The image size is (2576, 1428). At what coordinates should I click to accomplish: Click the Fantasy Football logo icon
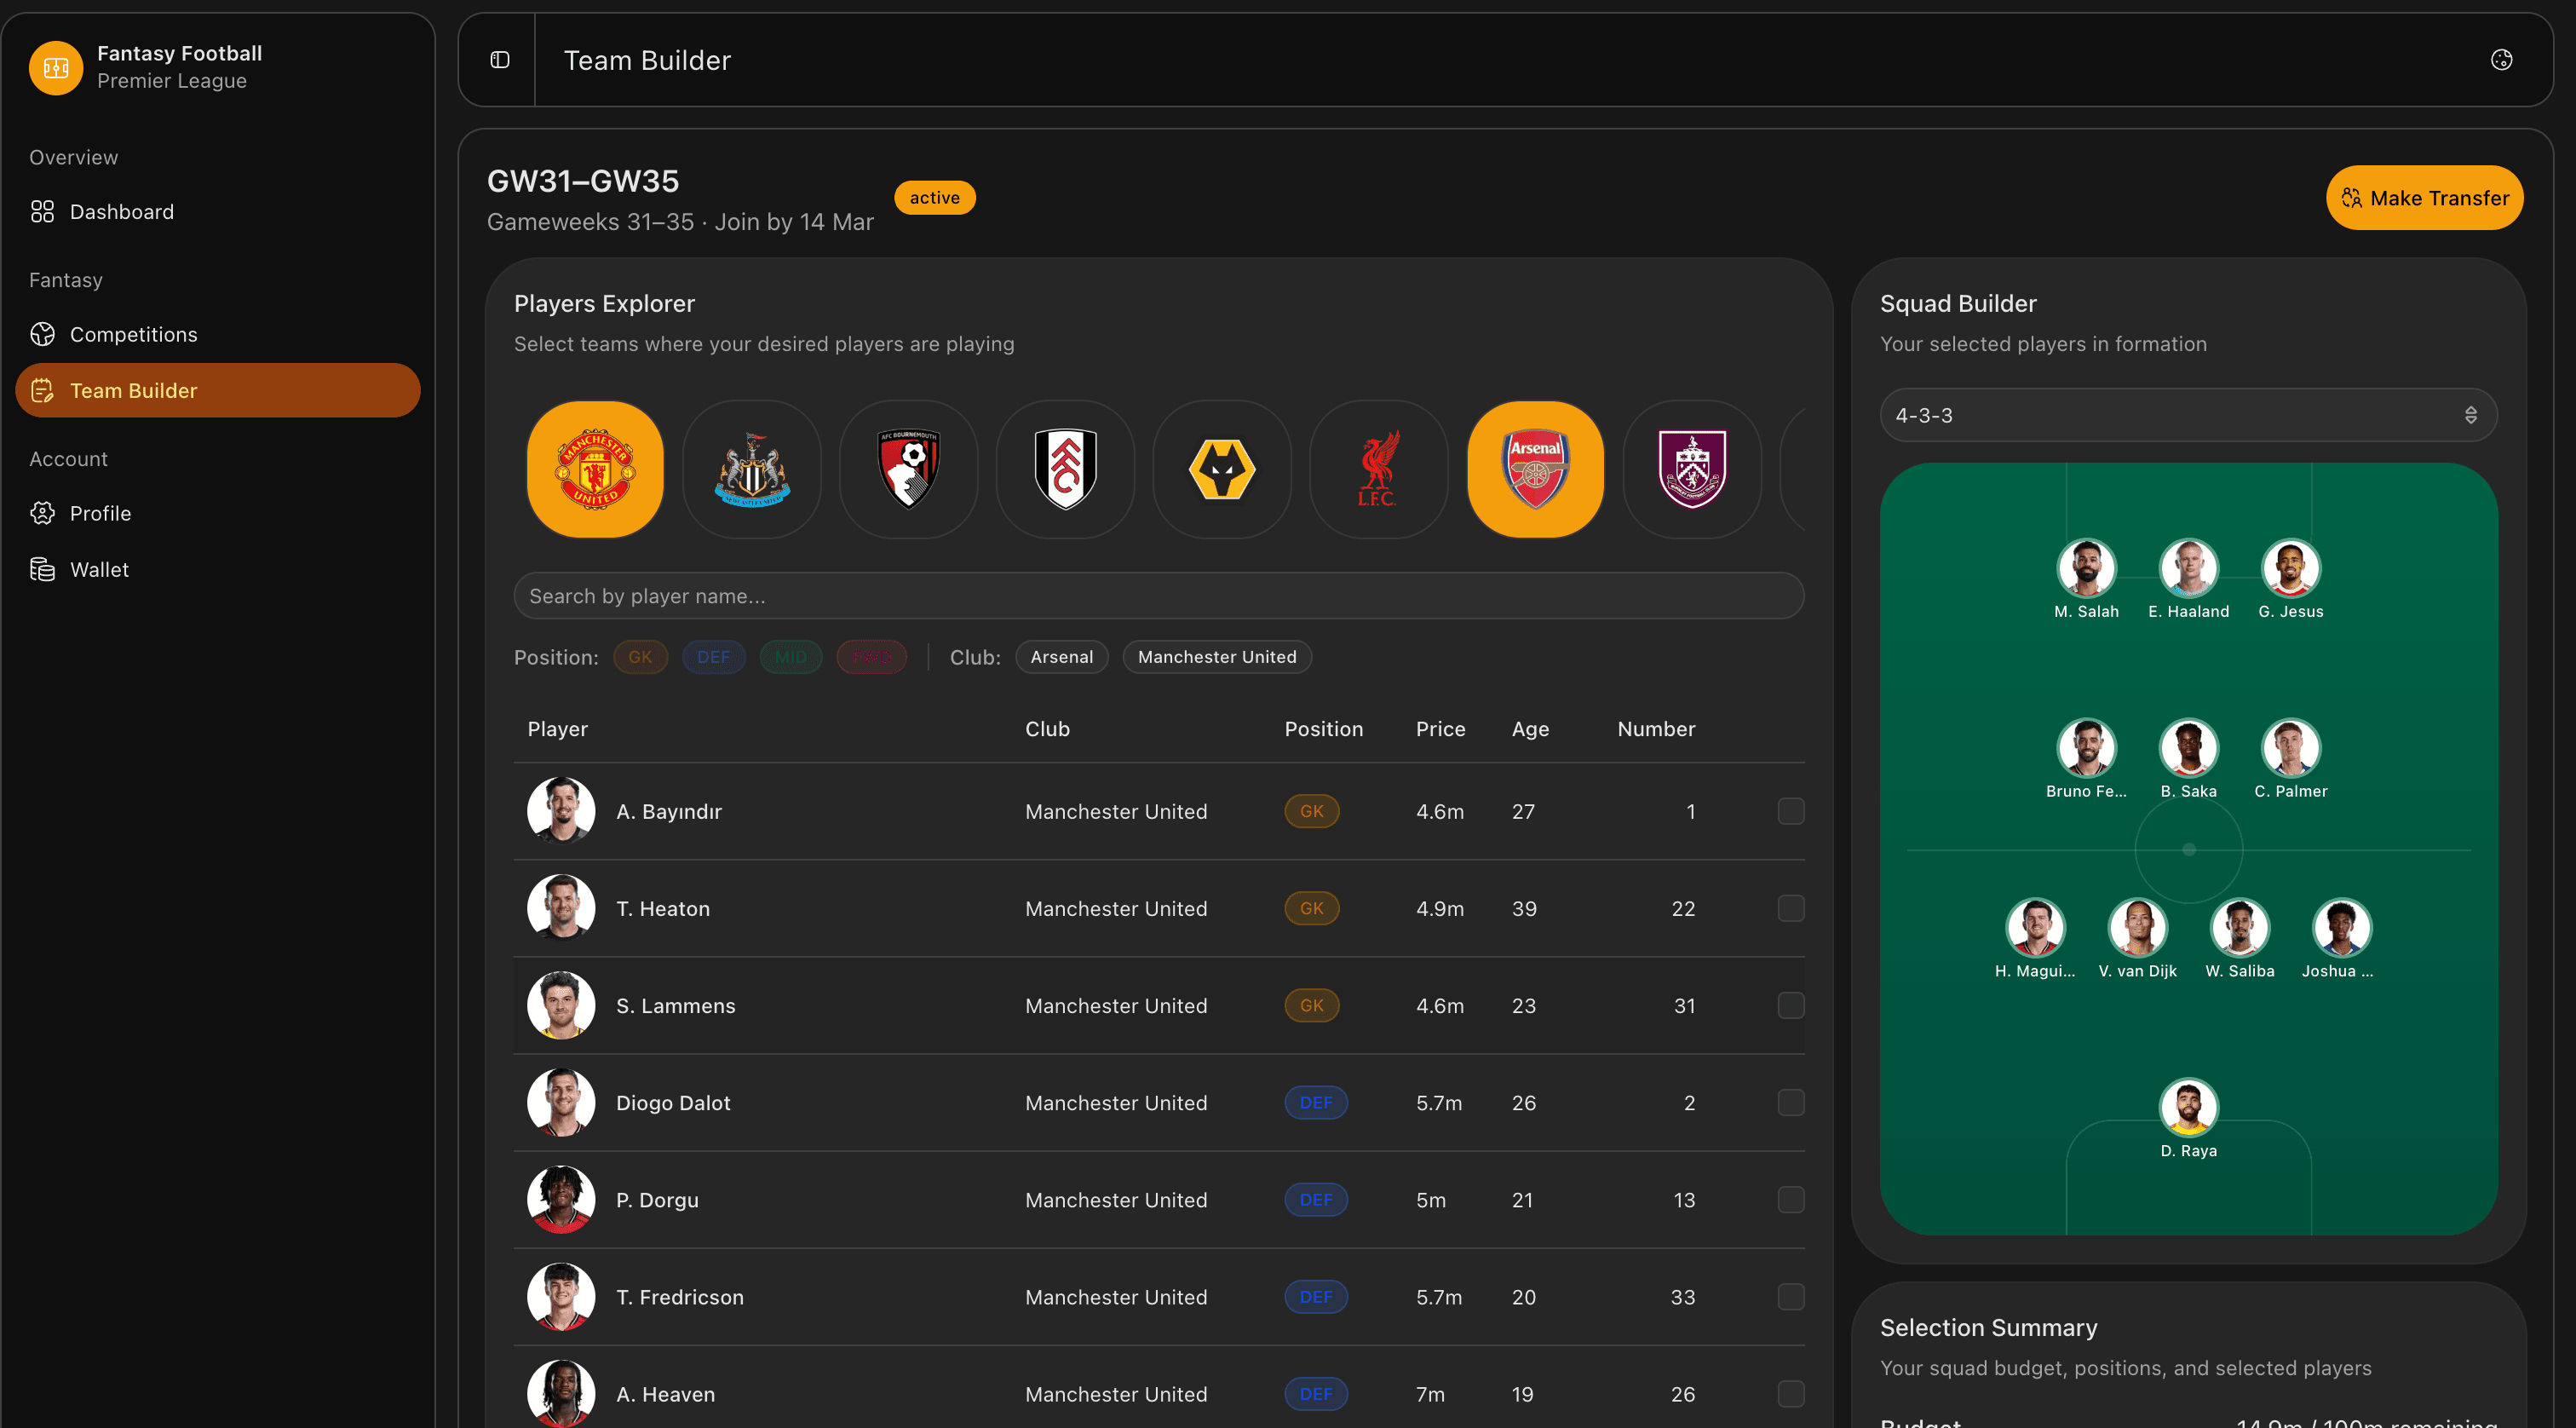[x=56, y=67]
